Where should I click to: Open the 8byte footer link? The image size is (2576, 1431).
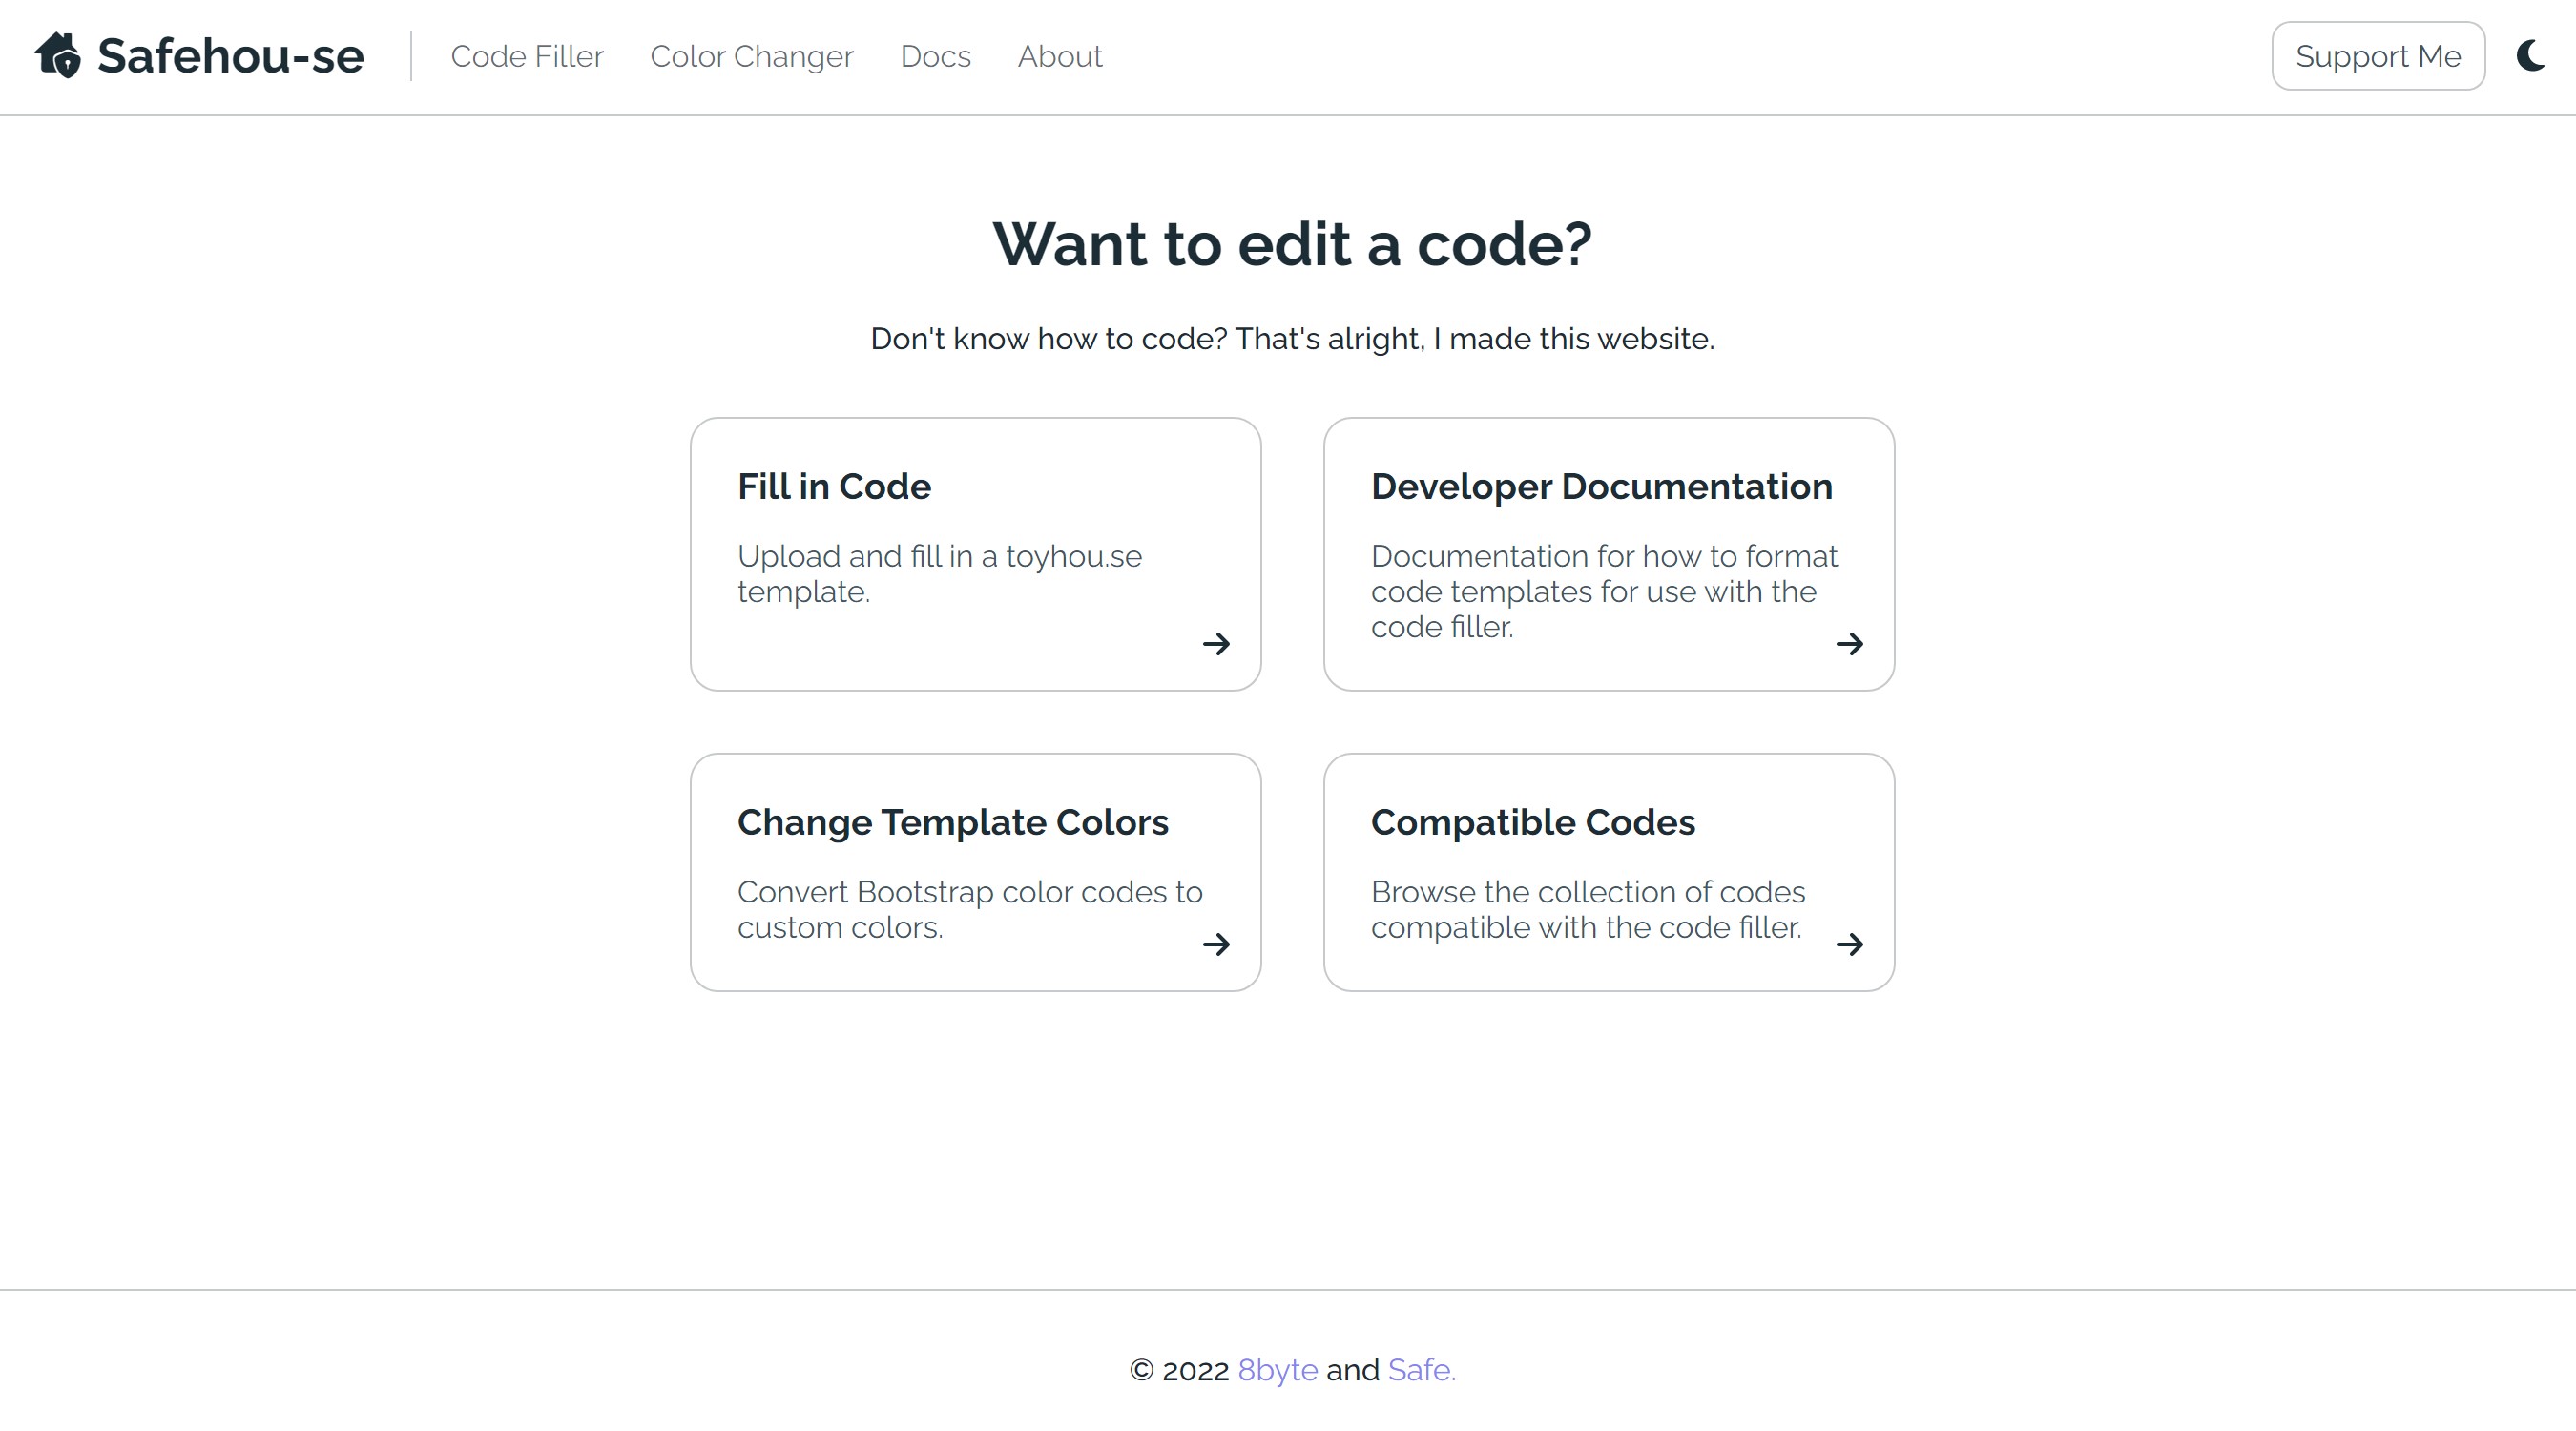pos(1277,1370)
